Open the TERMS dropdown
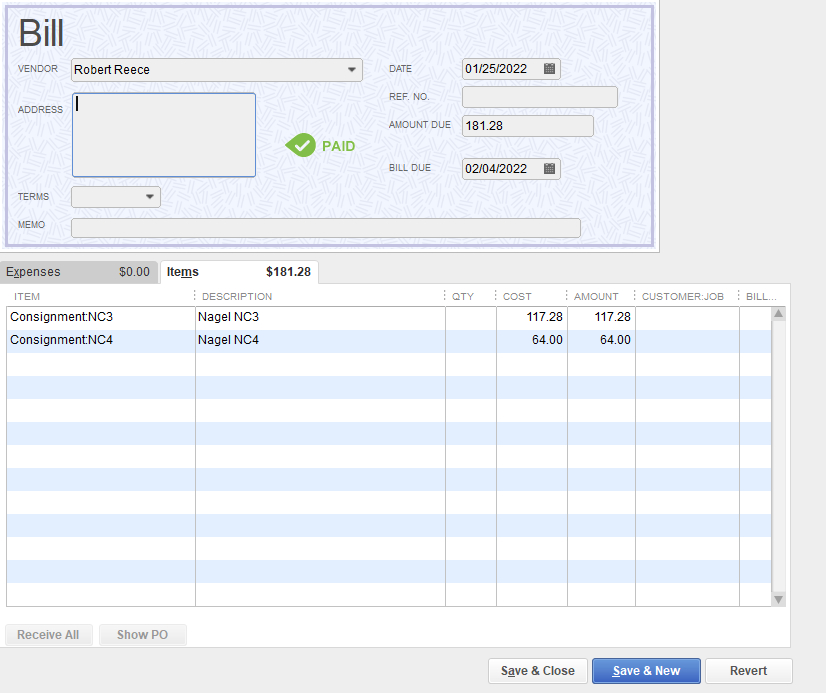The width and height of the screenshot is (826, 693). click(150, 197)
